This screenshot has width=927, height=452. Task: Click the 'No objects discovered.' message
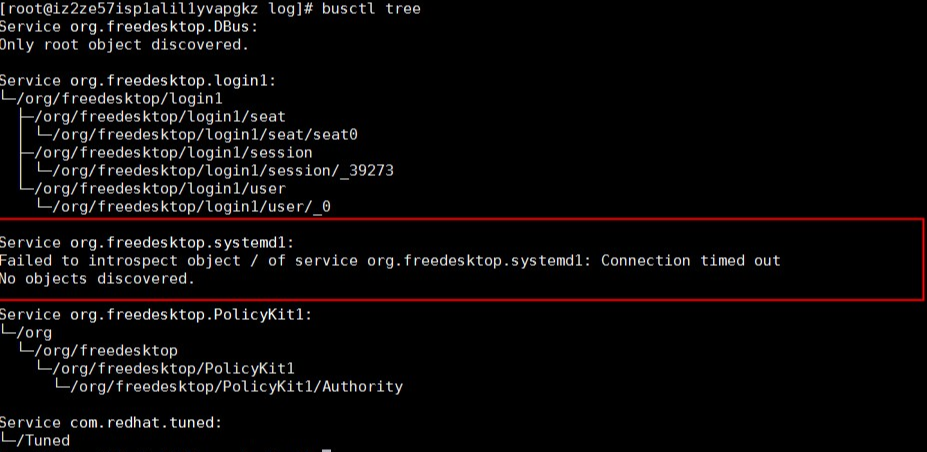point(97,279)
